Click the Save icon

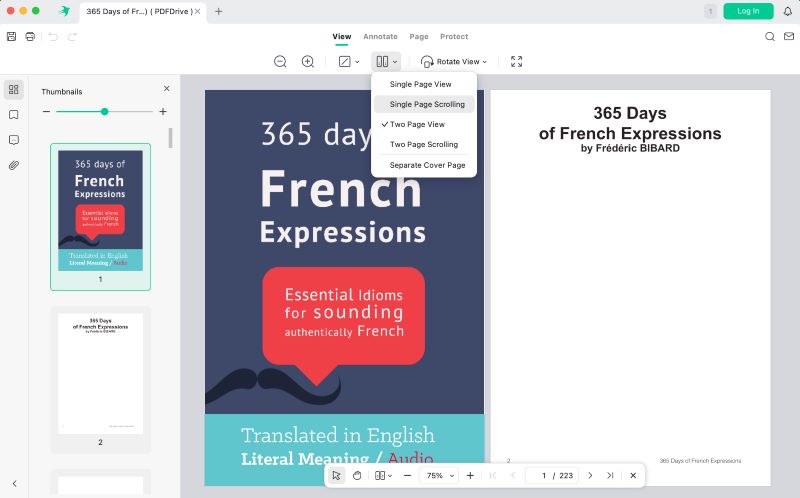coord(11,36)
